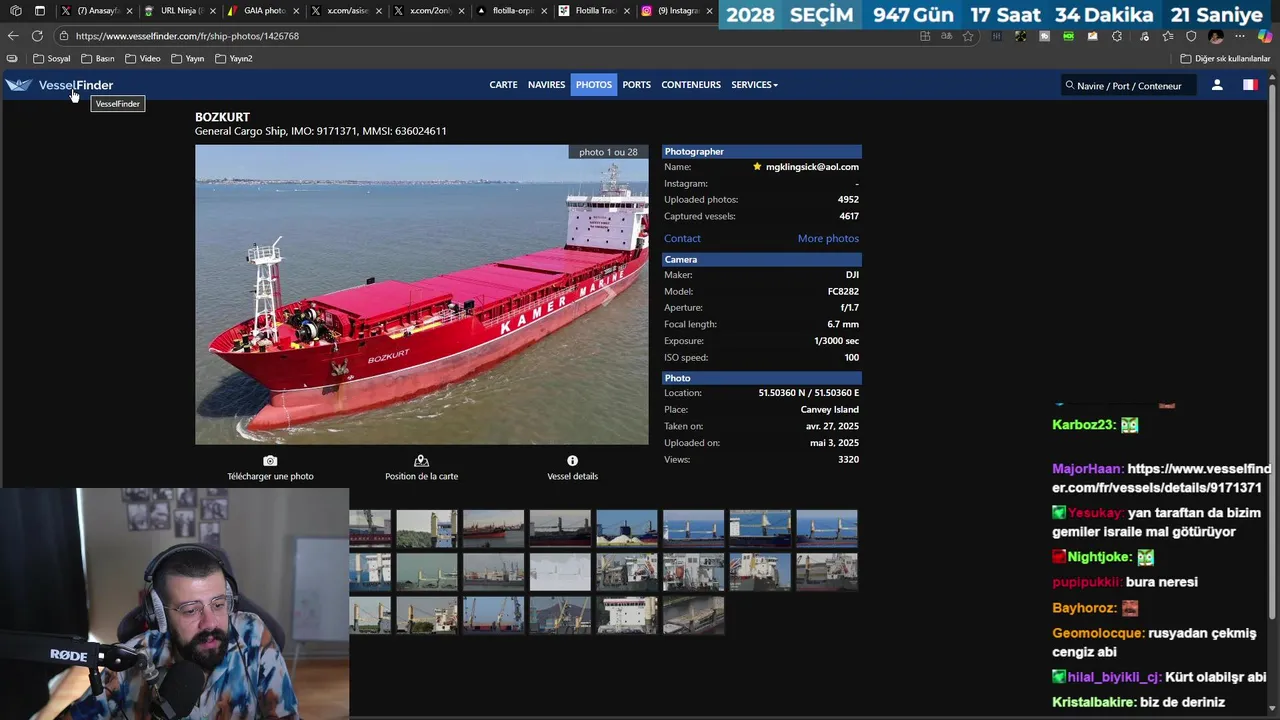Click the BOZKURT vessel name heading

tap(222, 117)
